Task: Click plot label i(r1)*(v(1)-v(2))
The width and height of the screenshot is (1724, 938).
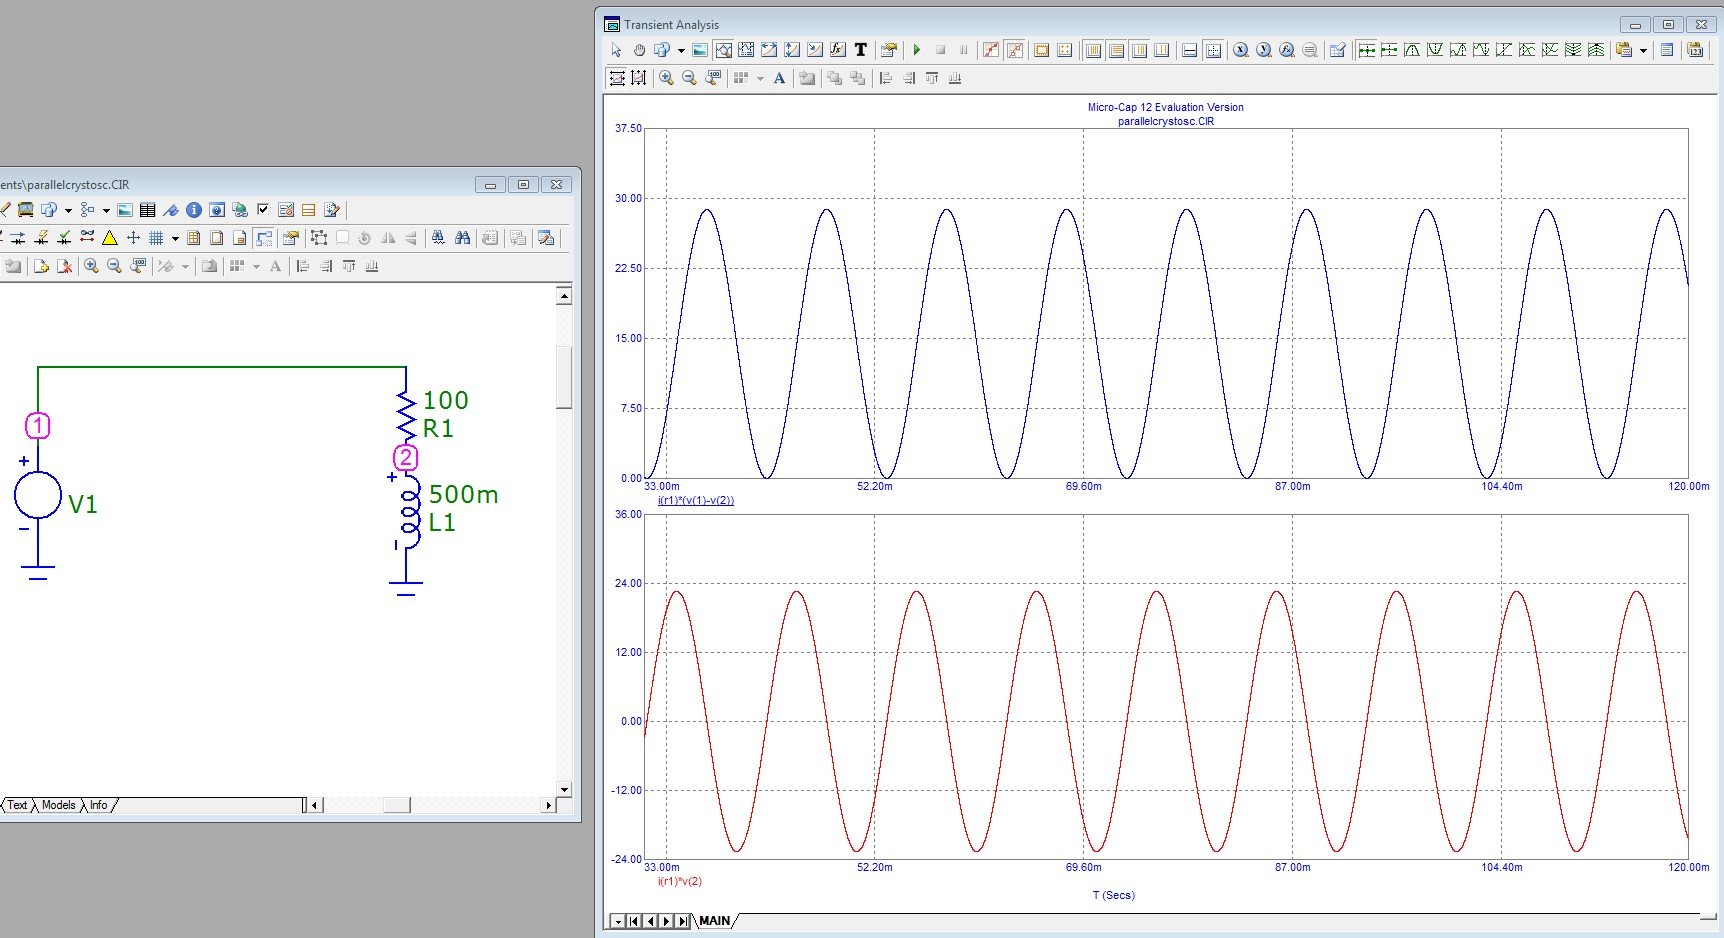Action: click(695, 501)
